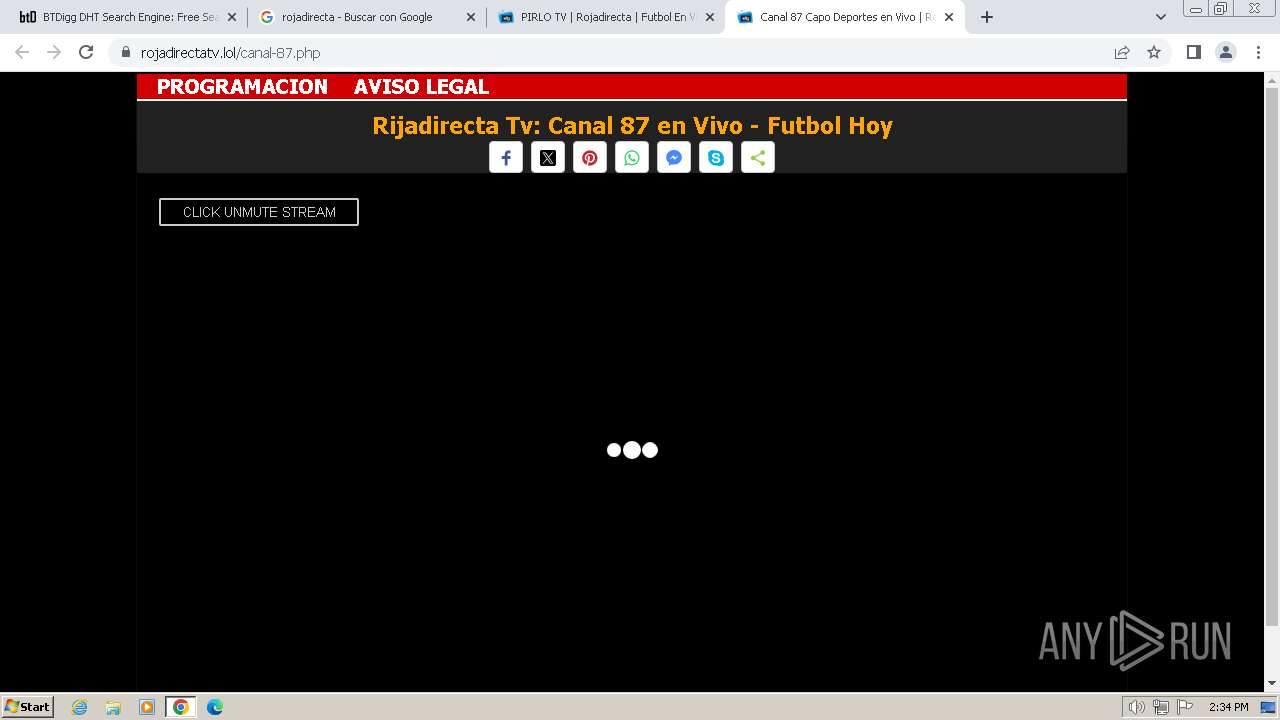This screenshot has height=720, width=1280.
Task: Open the volume control in system tray
Action: 1137,707
